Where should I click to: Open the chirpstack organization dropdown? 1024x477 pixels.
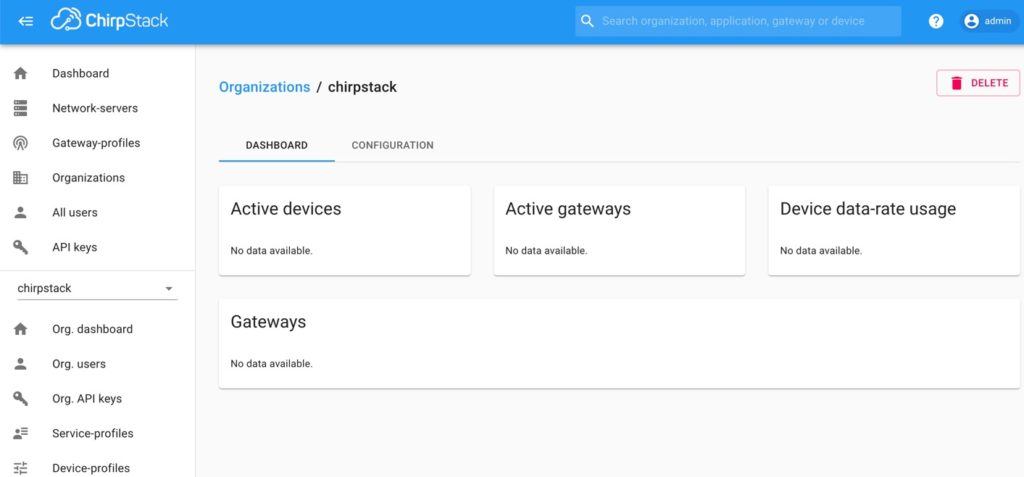[x=97, y=288]
